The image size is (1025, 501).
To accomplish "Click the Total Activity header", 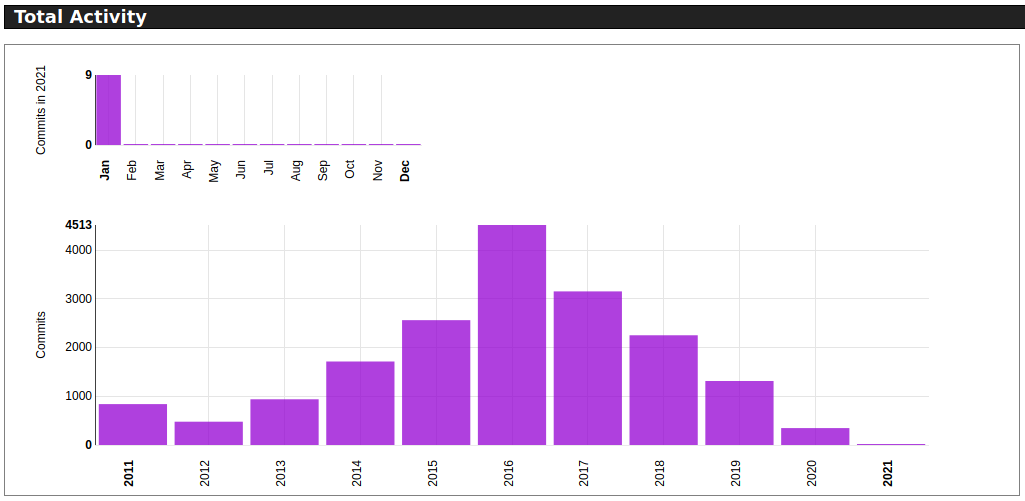I will click(80, 17).
